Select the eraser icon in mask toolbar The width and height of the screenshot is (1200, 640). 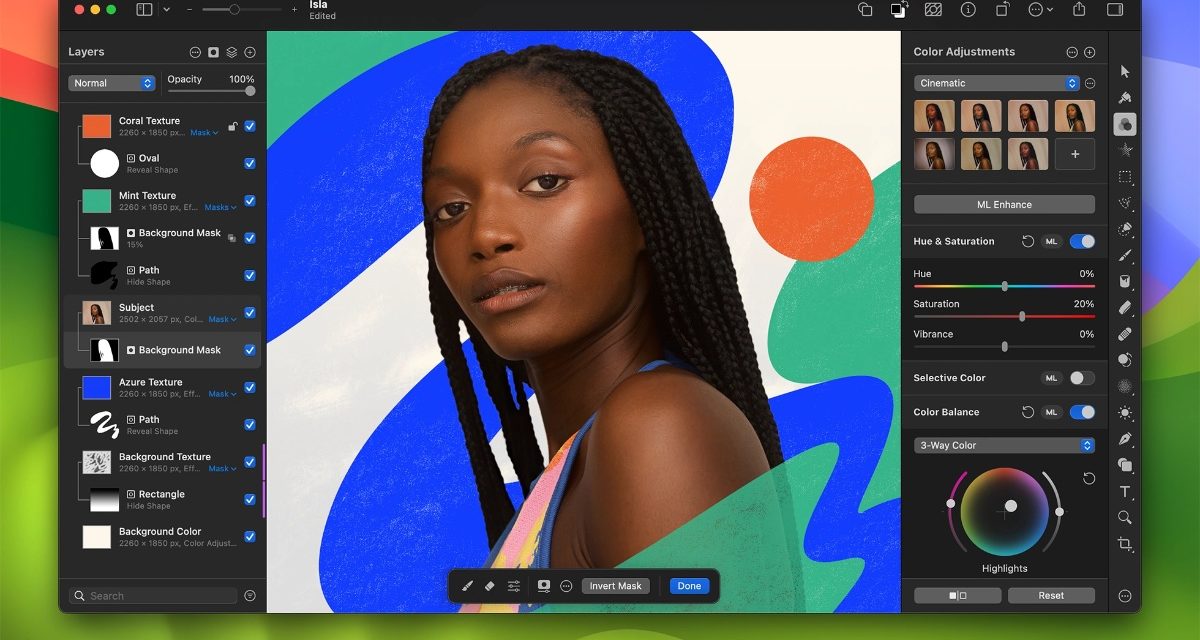click(x=490, y=586)
